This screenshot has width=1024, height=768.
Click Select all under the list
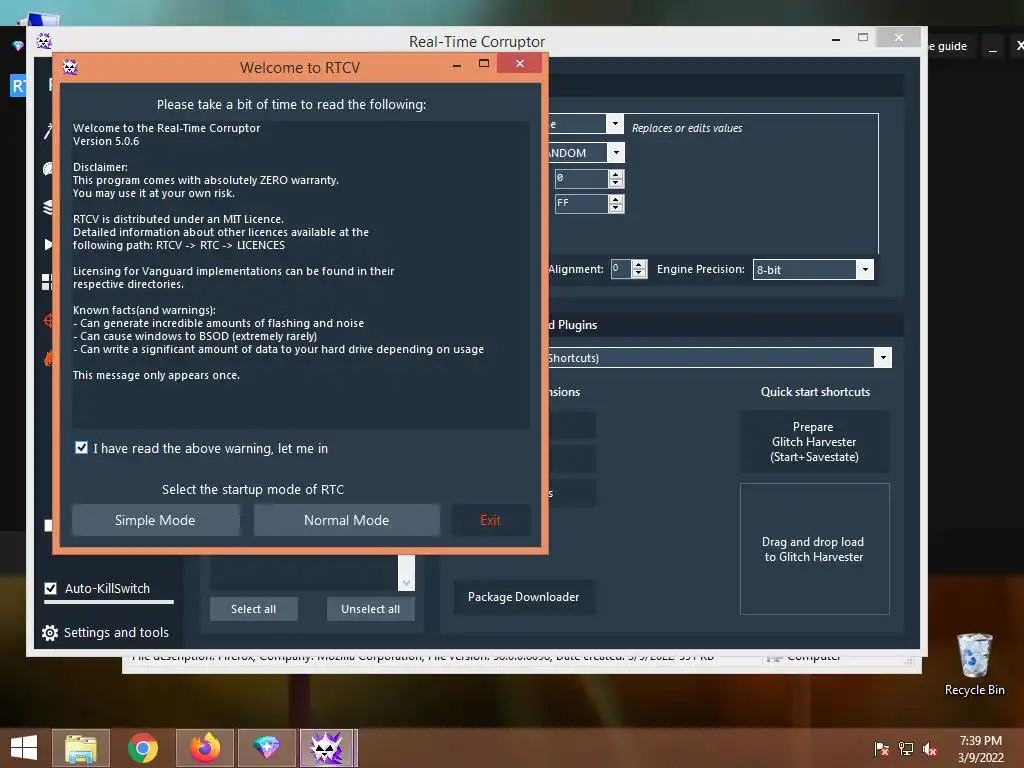253,609
